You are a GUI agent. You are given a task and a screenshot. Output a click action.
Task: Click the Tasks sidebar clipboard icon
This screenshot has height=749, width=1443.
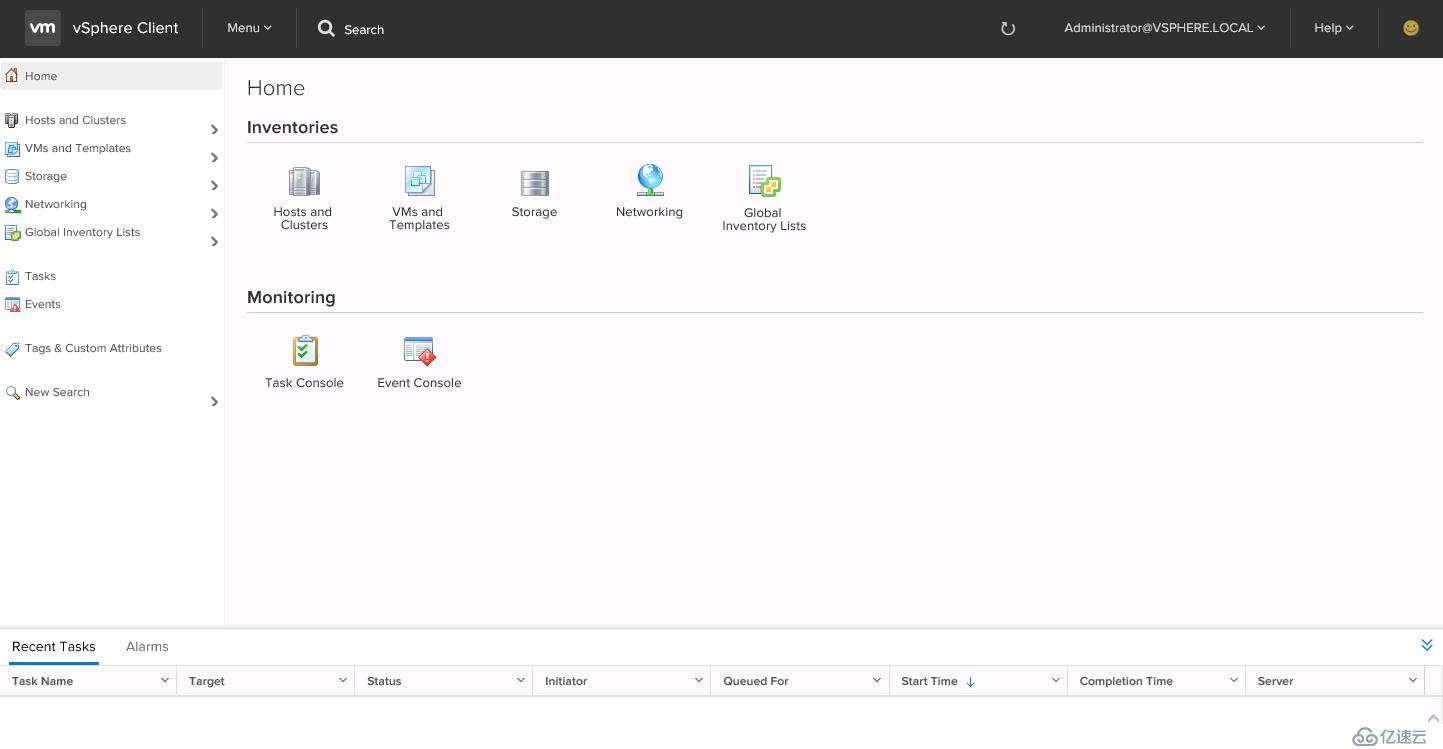click(x=12, y=276)
